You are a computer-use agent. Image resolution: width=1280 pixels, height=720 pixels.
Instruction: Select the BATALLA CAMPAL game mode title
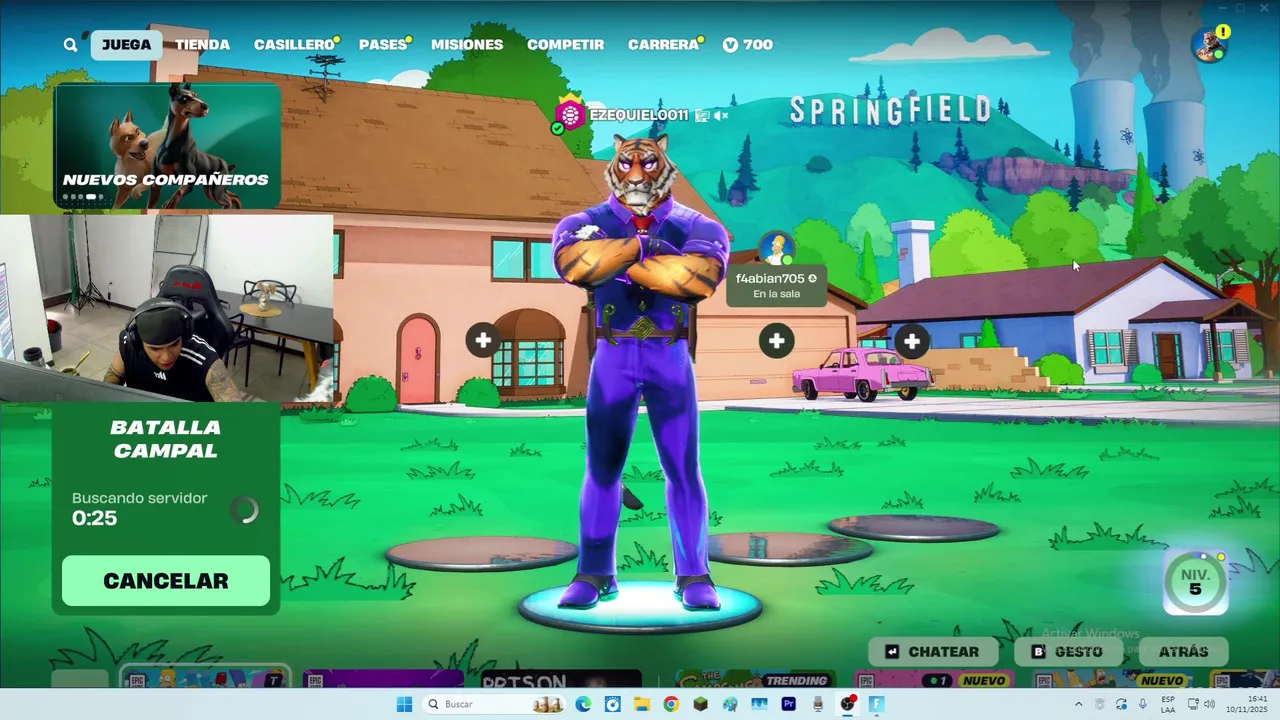[x=165, y=439]
